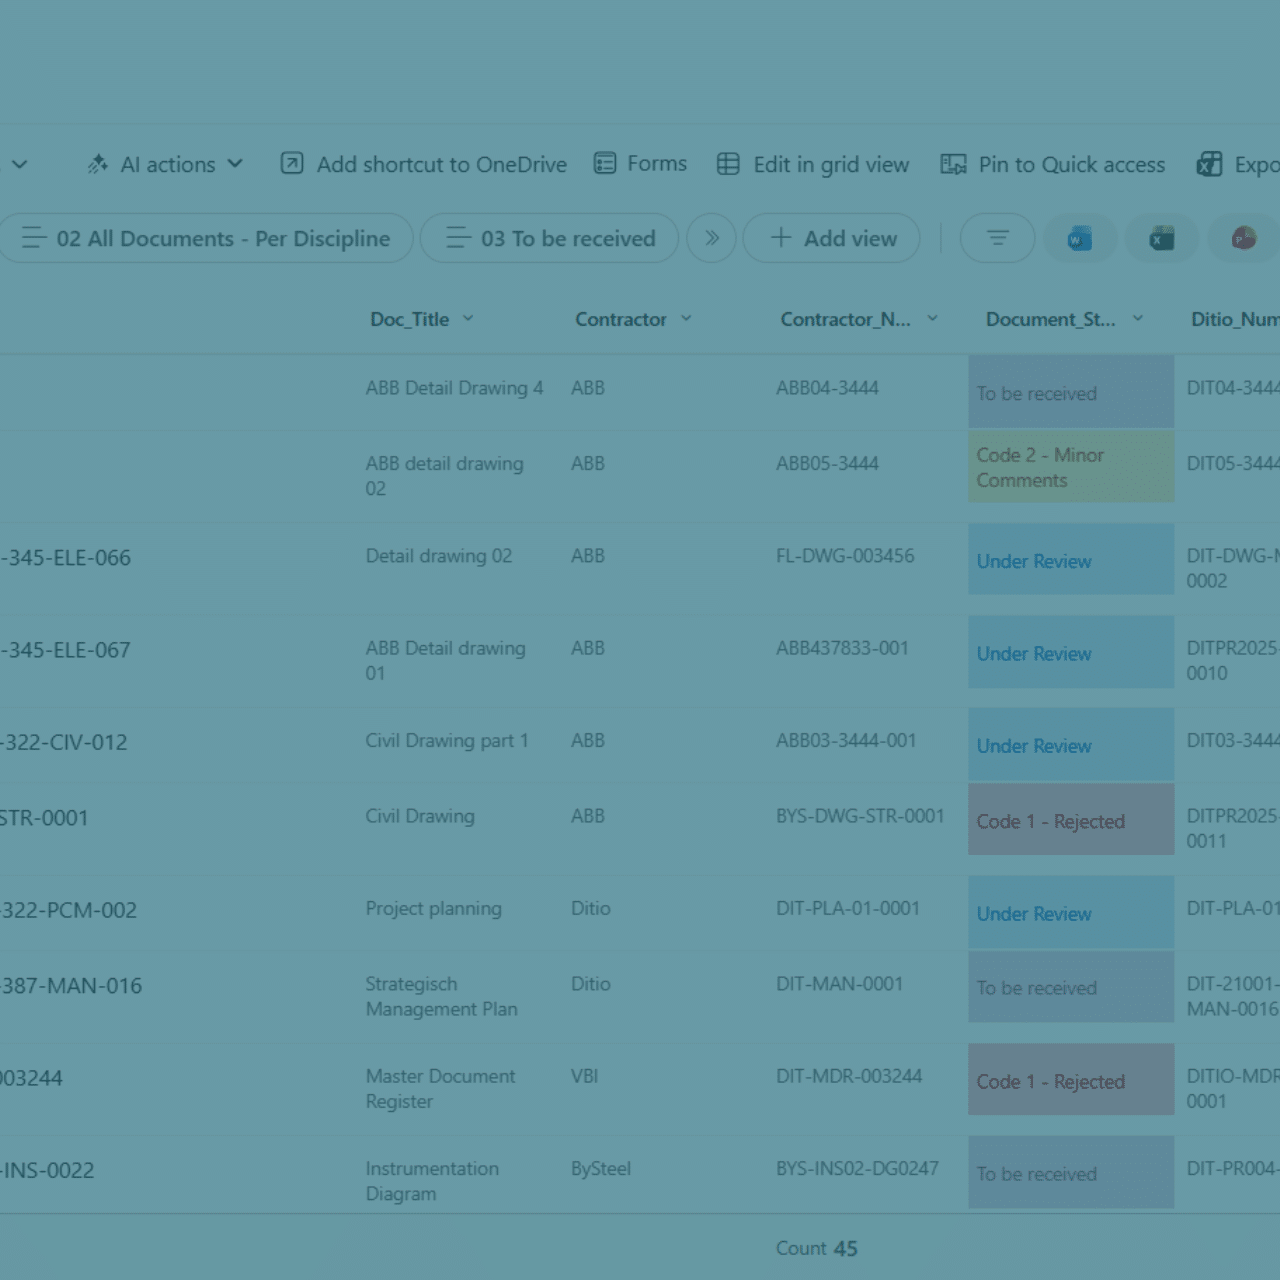Image resolution: width=1280 pixels, height=1280 pixels.
Task: Expand hidden views with the double chevron
Action: (x=711, y=238)
